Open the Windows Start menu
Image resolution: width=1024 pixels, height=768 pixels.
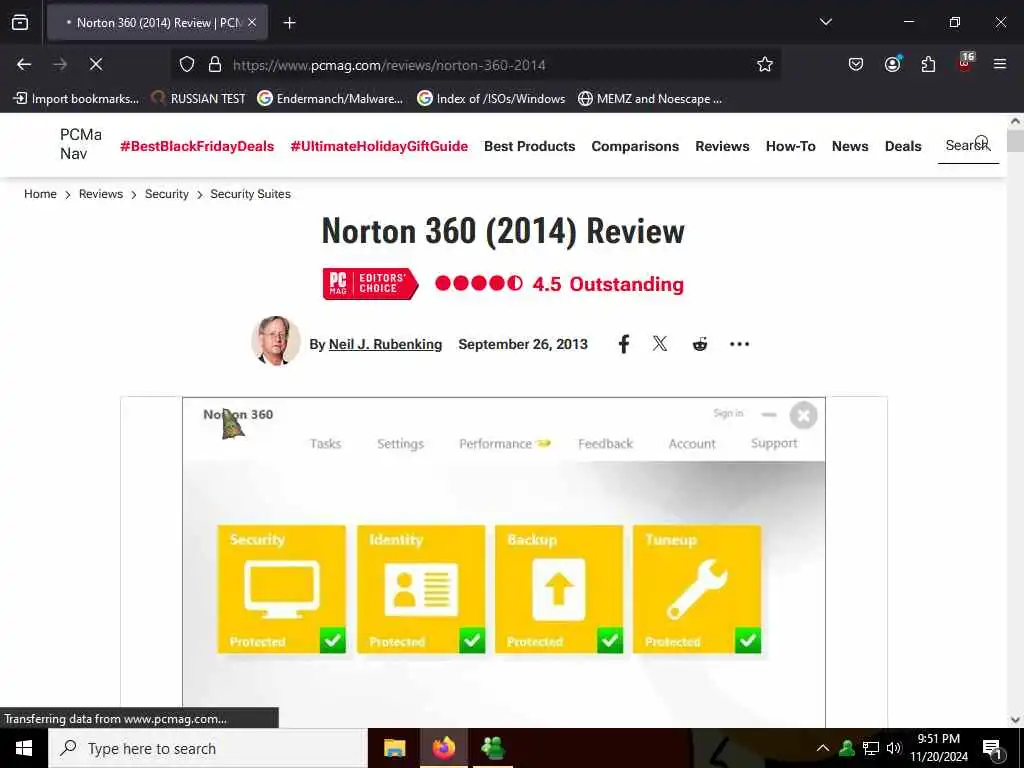pyautogui.click(x=24, y=748)
